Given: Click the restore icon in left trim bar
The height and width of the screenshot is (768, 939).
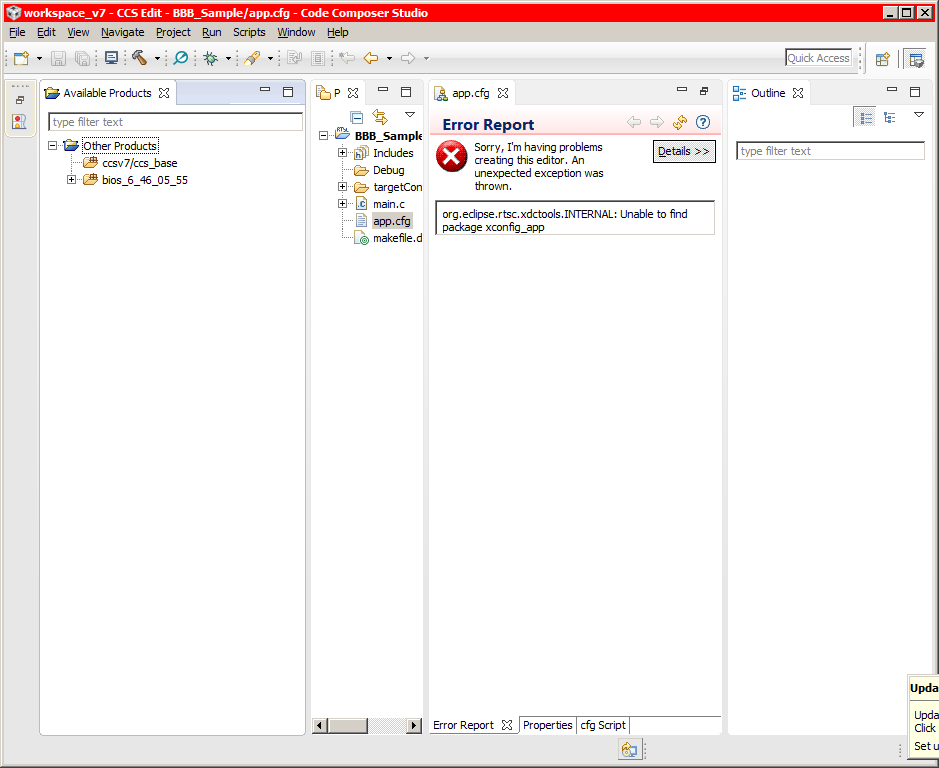Looking at the screenshot, I should pyautogui.click(x=20, y=100).
